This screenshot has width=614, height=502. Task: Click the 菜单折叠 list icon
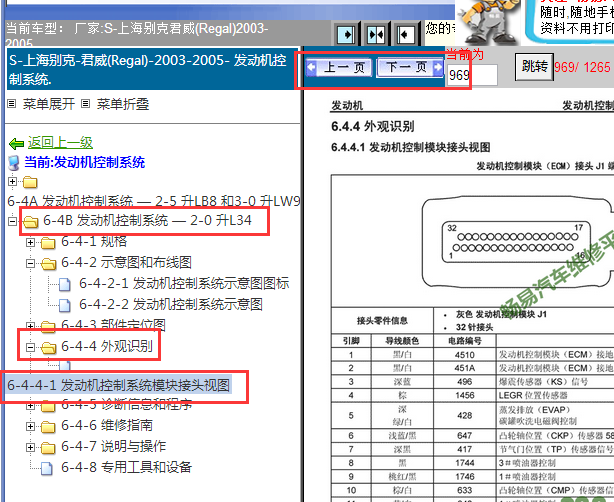85,104
